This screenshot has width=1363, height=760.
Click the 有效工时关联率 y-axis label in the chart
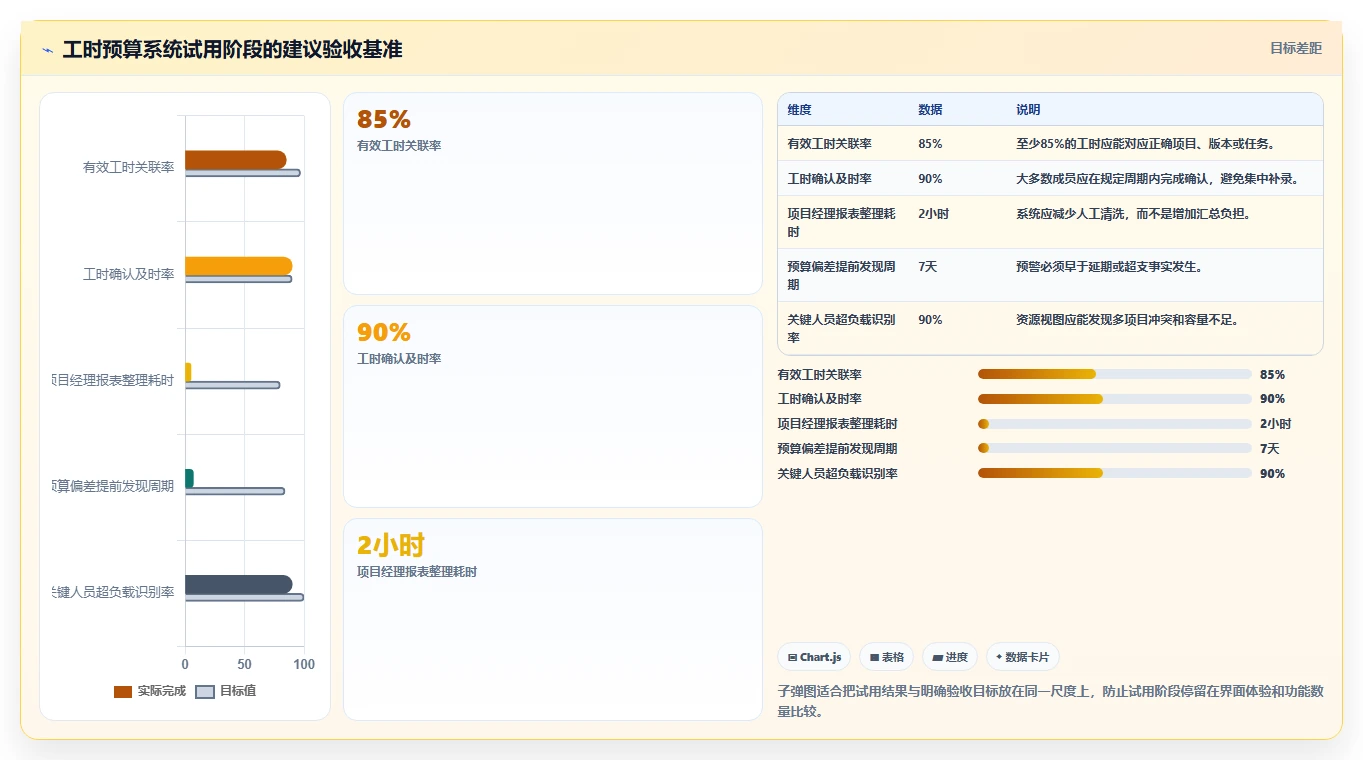pyautogui.click(x=128, y=168)
